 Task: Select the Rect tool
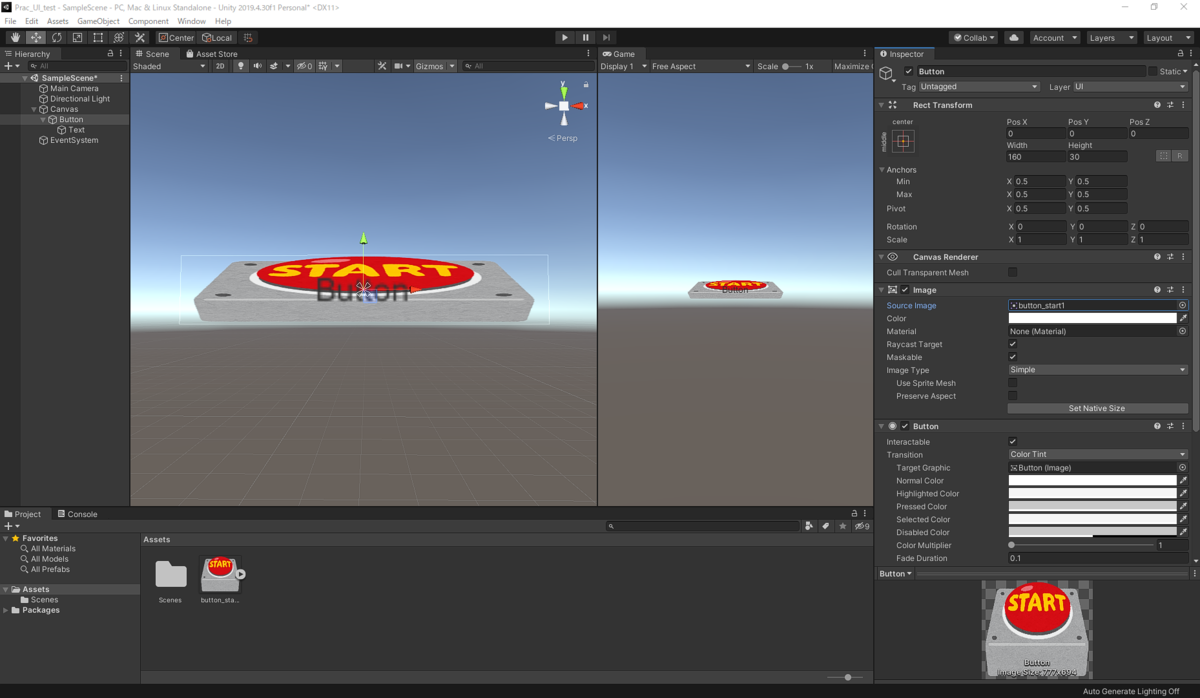tap(98, 38)
